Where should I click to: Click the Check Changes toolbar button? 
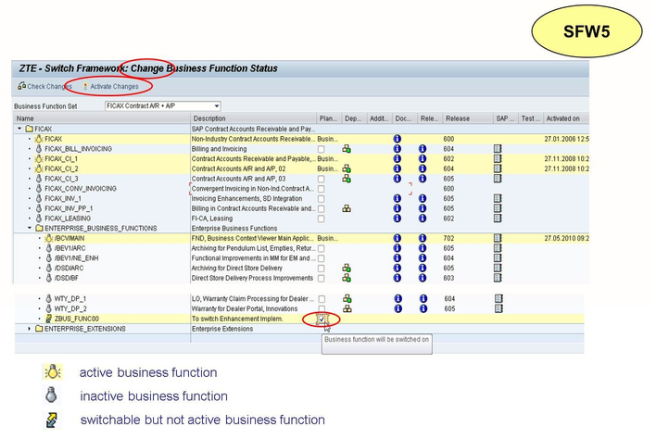click(x=43, y=87)
